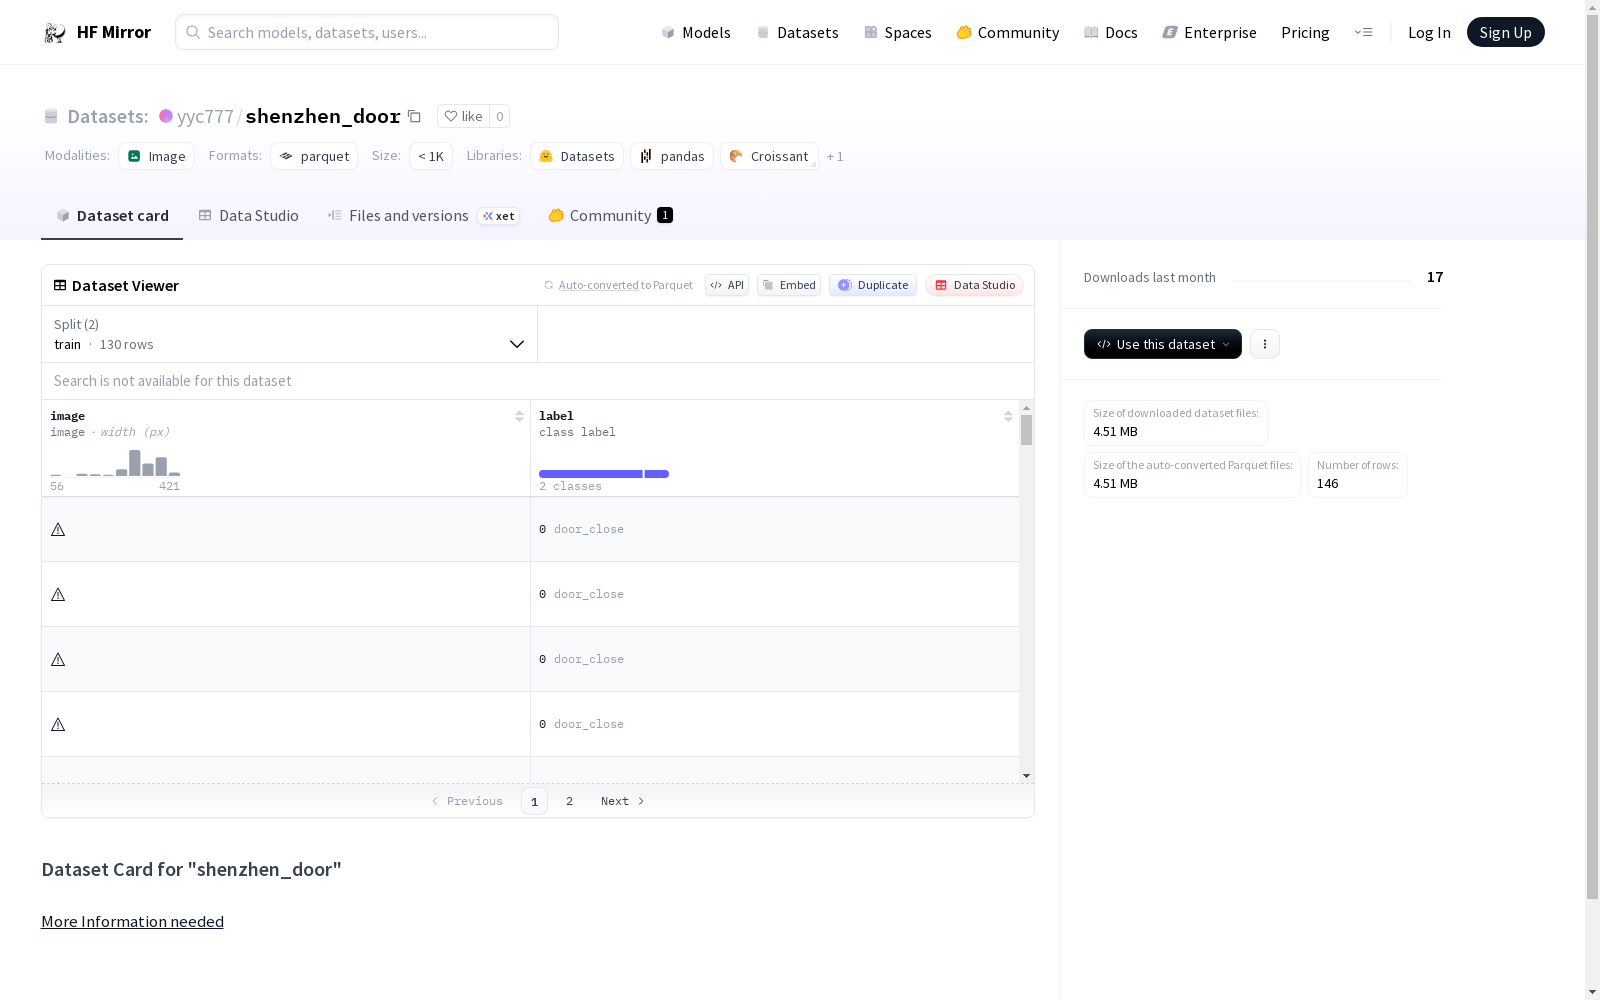
Task: Click warning icon in third table row
Action: (x=58, y=659)
